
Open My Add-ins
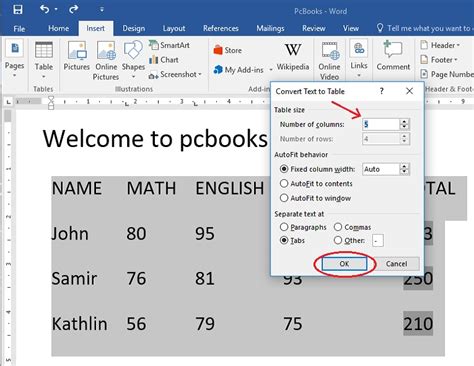click(239, 70)
